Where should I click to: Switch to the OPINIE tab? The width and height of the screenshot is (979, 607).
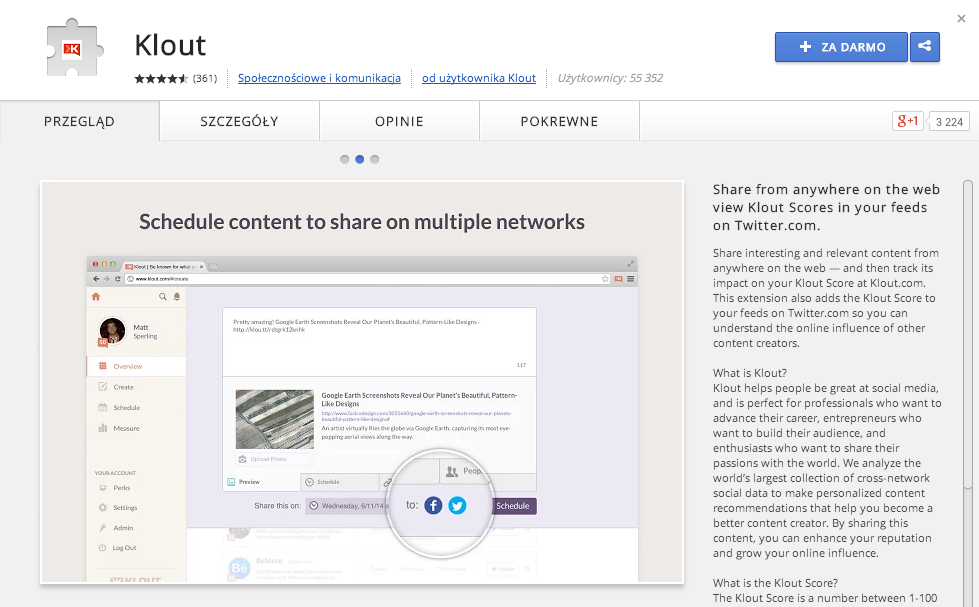pos(399,121)
